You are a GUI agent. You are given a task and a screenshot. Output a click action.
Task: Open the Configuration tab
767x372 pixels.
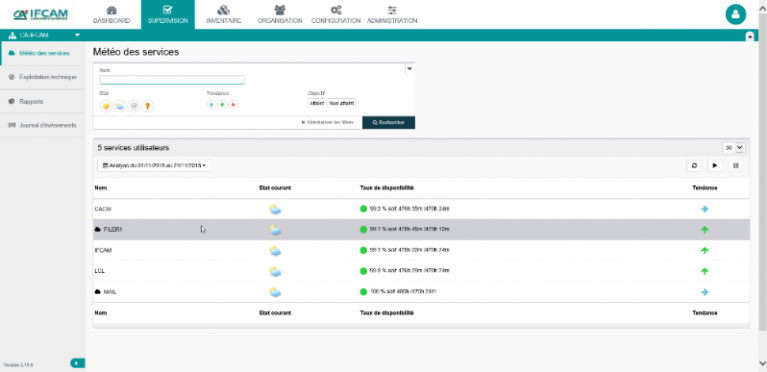point(336,15)
